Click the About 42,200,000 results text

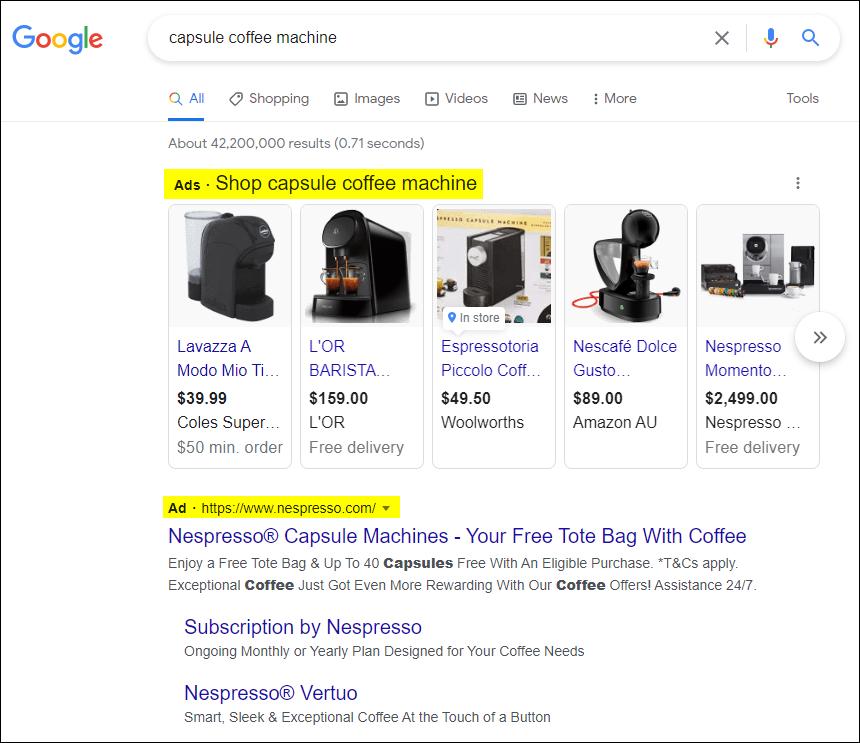coord(296,144)
